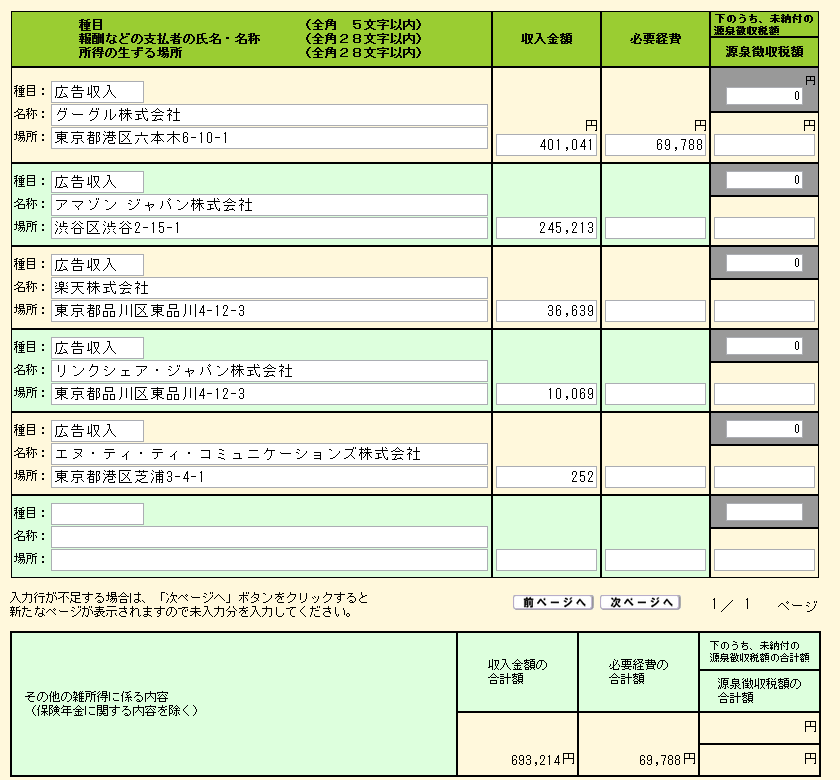Click the 収入金額の合計額 label
840x780 pixels.
coord(518,672)
